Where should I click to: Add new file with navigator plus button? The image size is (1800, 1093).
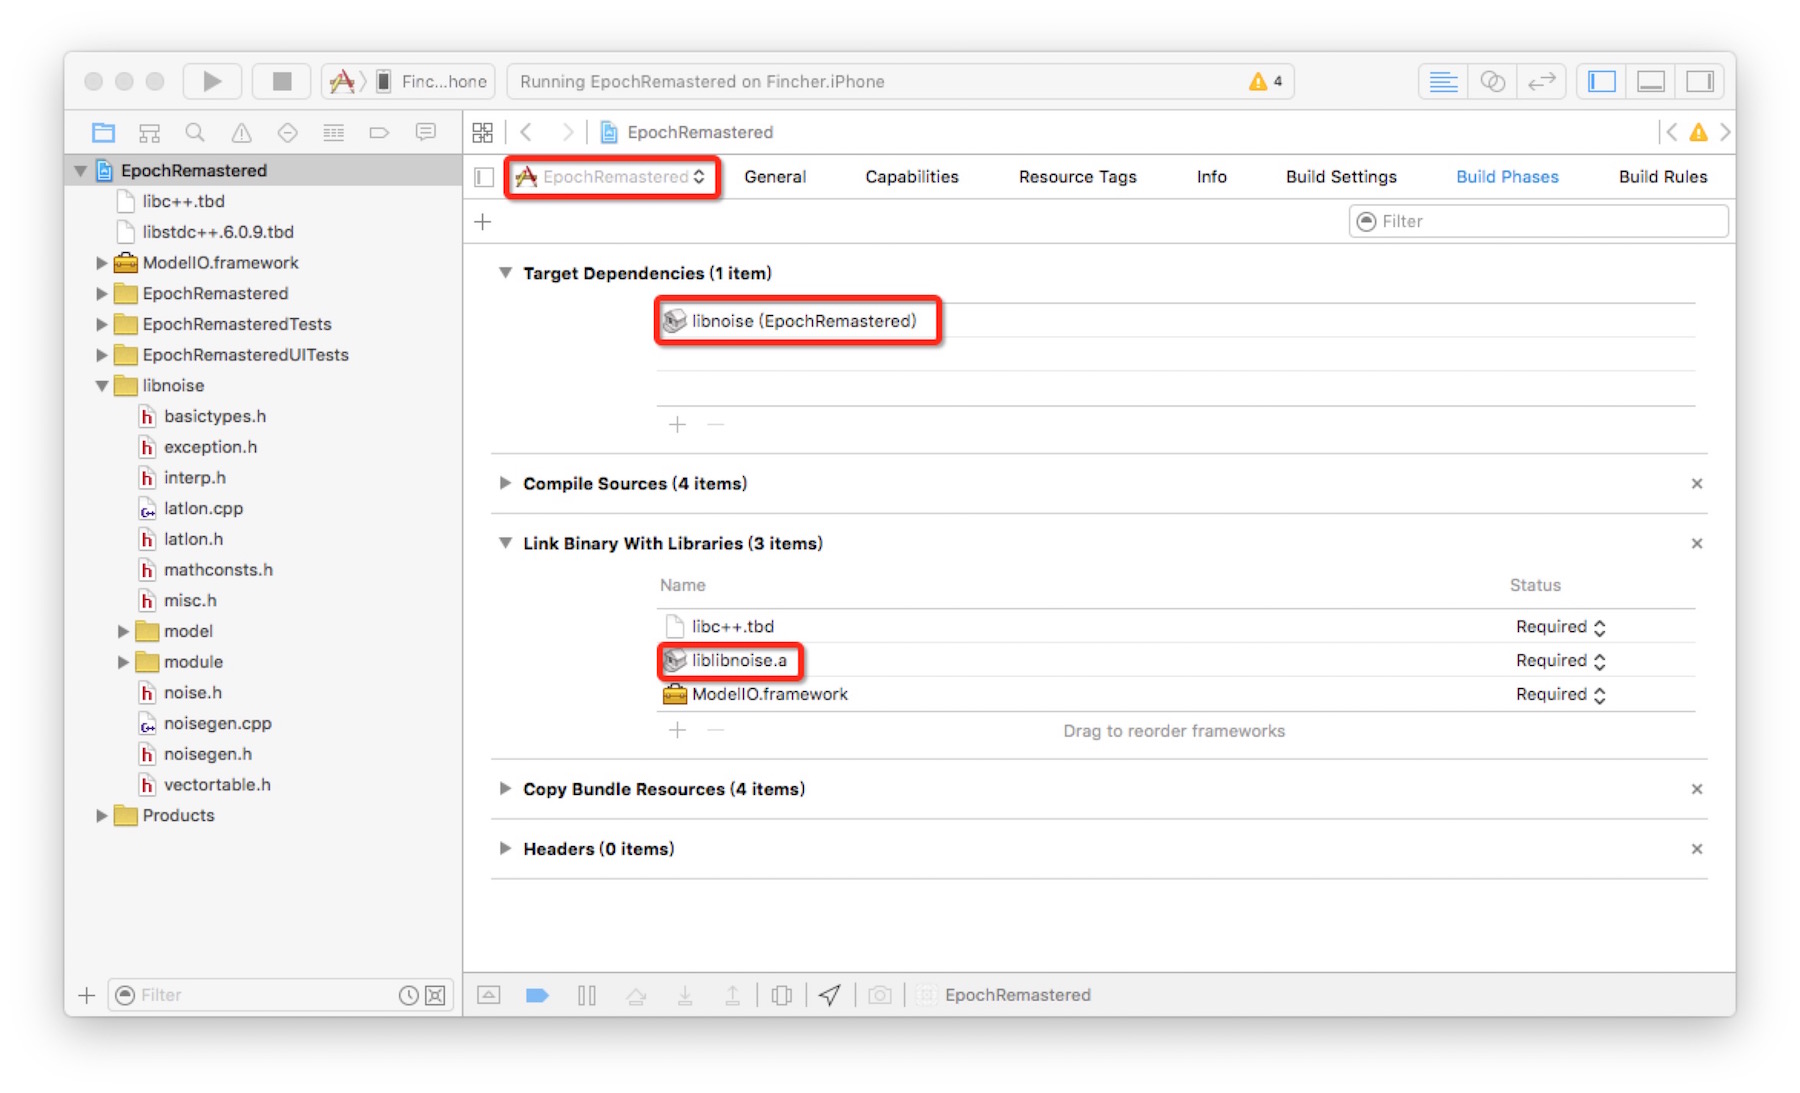coord(87,995)
